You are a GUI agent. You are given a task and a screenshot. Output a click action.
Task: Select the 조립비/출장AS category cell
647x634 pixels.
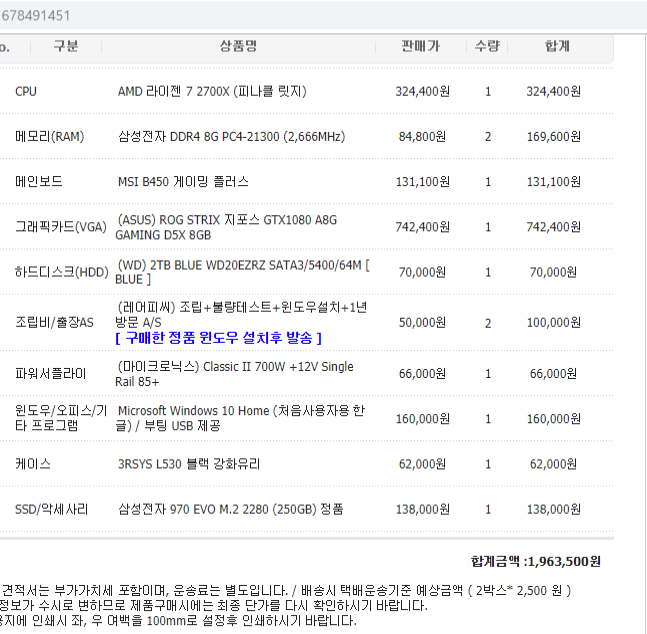pyautogui.click(x=54, y=322)
